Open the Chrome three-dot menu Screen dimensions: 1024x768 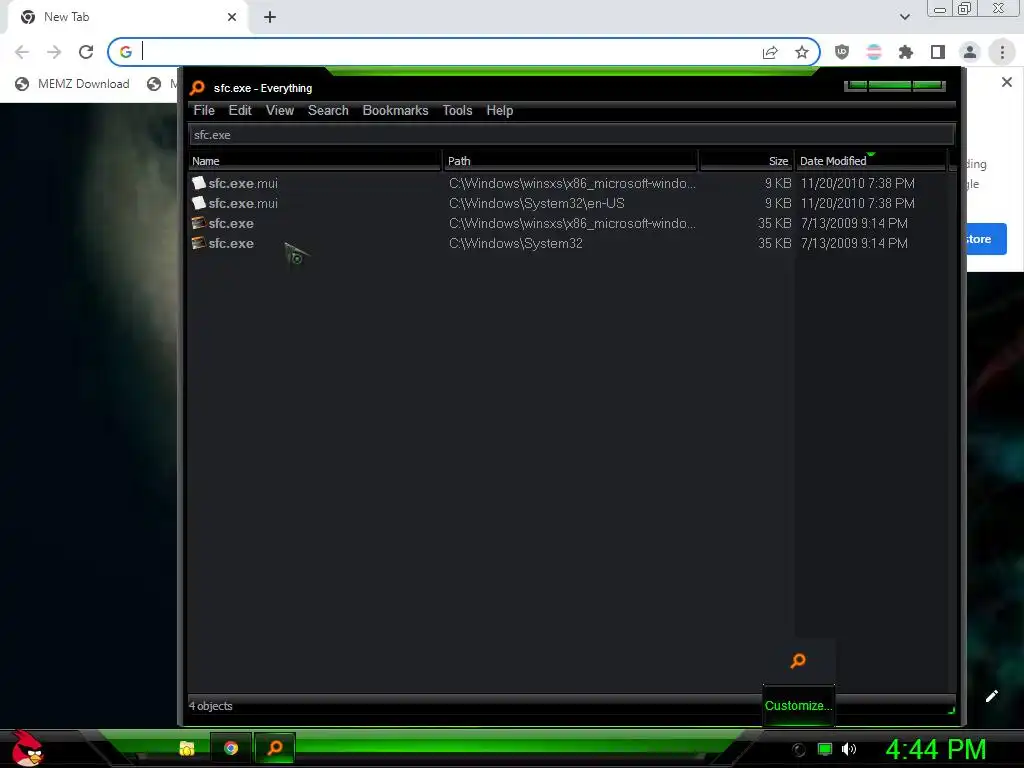click(x=1002, y=52)
